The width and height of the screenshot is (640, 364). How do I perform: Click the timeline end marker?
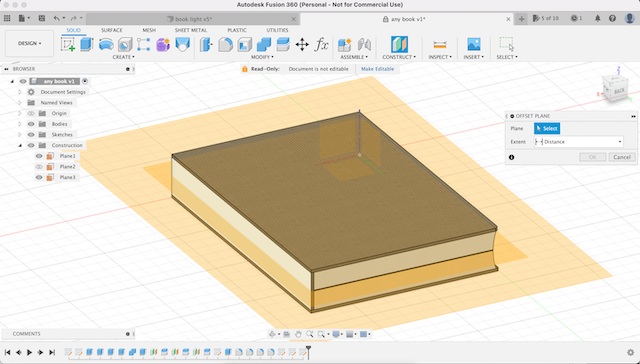309,352
